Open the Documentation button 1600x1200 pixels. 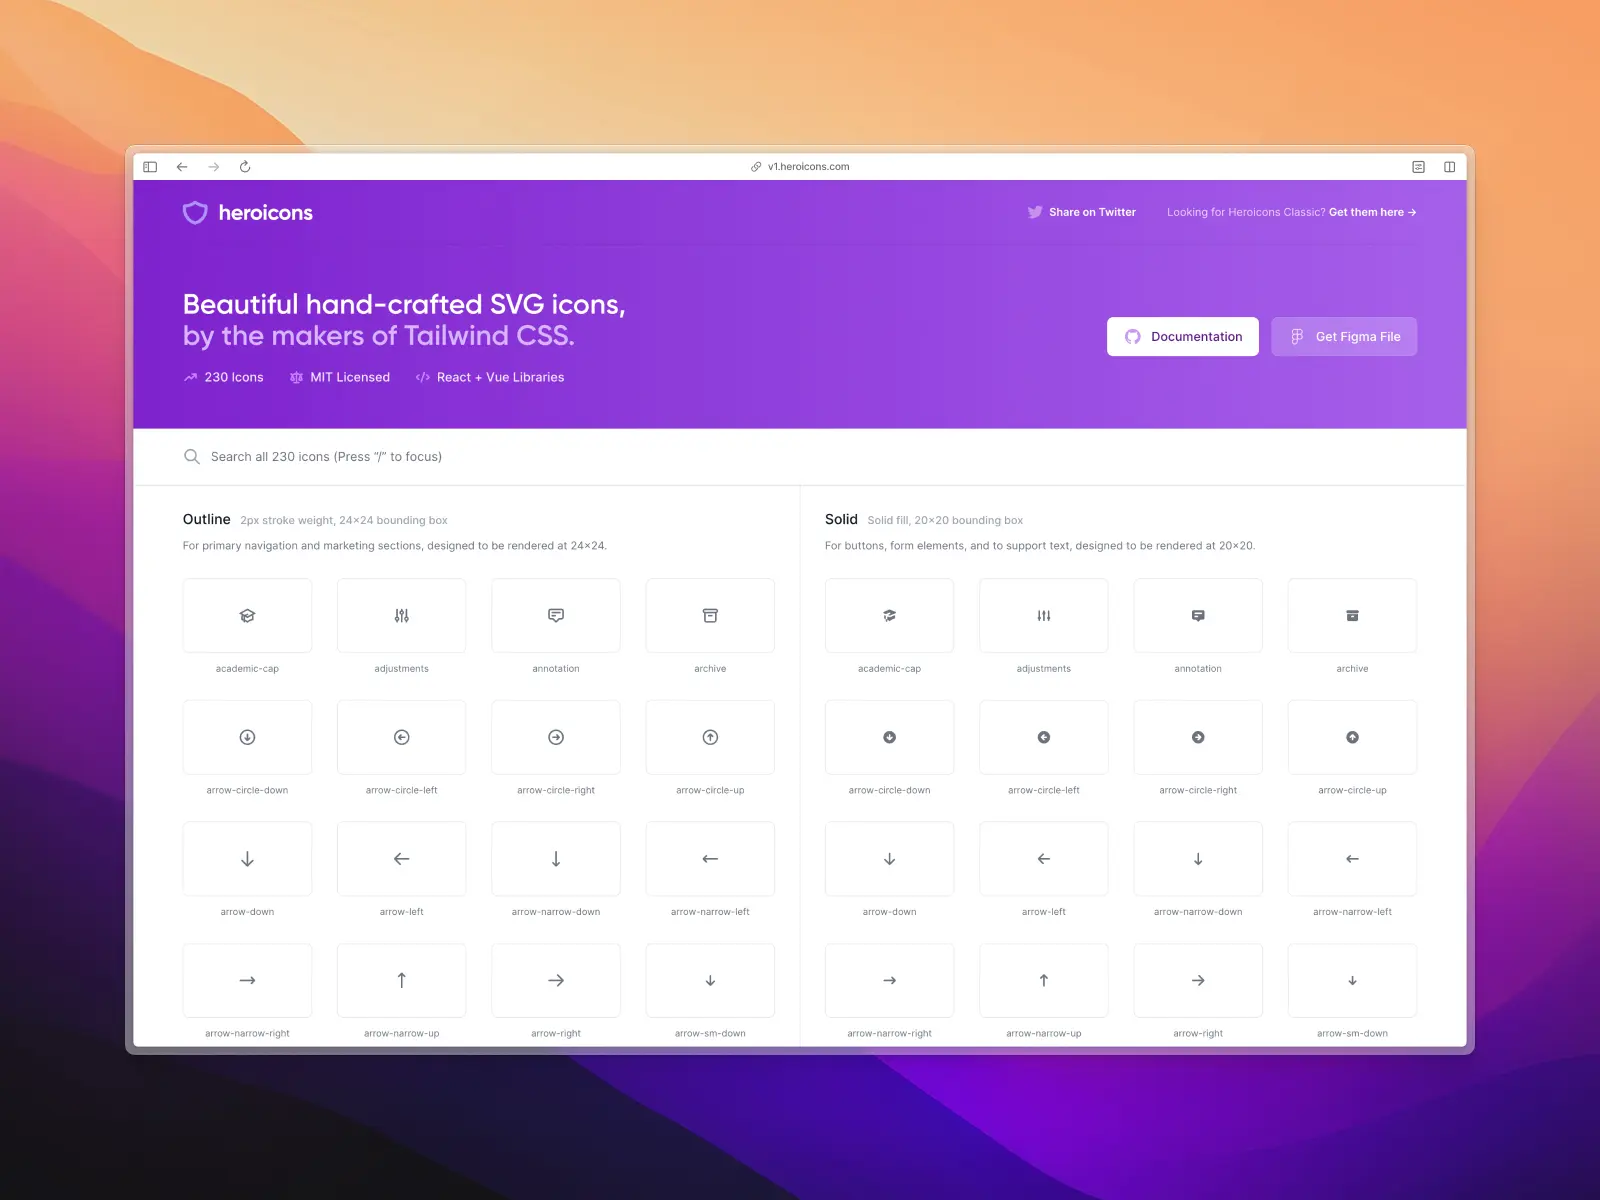tap(1183, 337)
